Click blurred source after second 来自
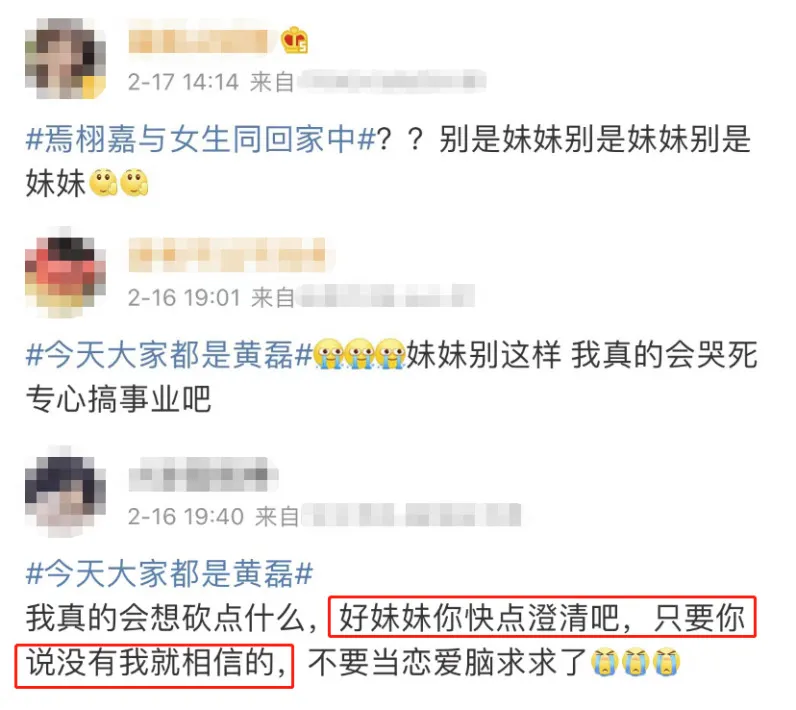This screenshot has width=796, height=710. [x=387, y=296]
